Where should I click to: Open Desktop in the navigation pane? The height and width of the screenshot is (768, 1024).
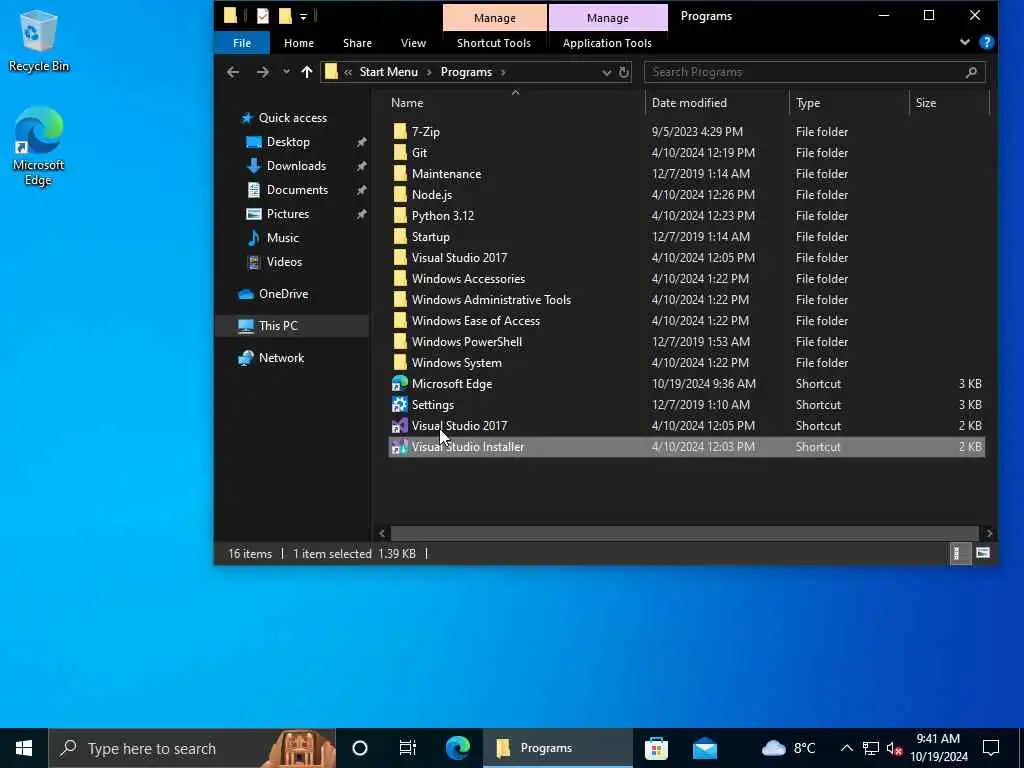tap(288, 142)
